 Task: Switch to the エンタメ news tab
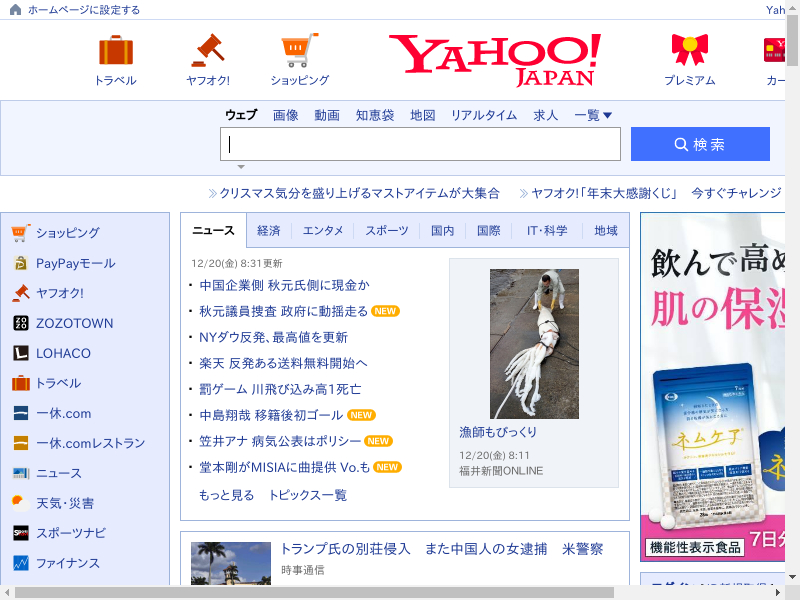[x=323, y=231]
